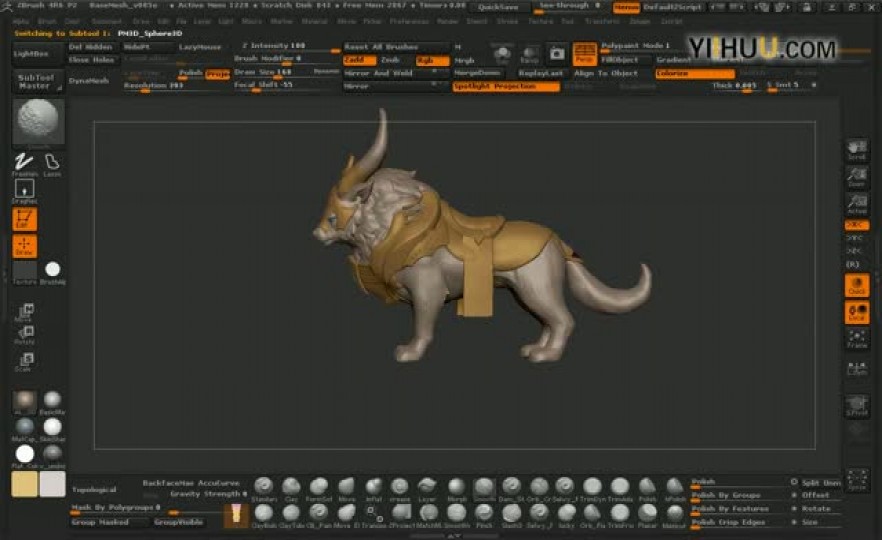882x540 pixels.
Task: Open the Texture menu
Action: coord(540,21)
